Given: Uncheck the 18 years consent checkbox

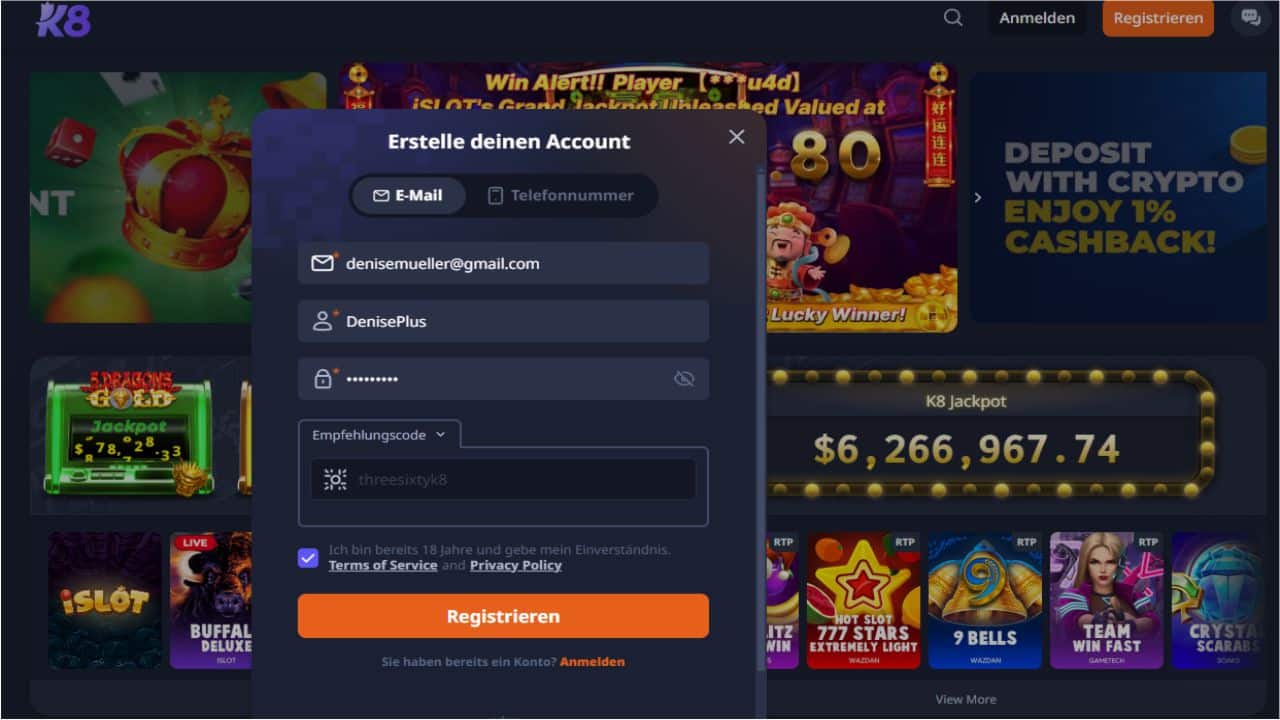Looking at the screenshot, I should pyautogui.click(x=308, y=558).
